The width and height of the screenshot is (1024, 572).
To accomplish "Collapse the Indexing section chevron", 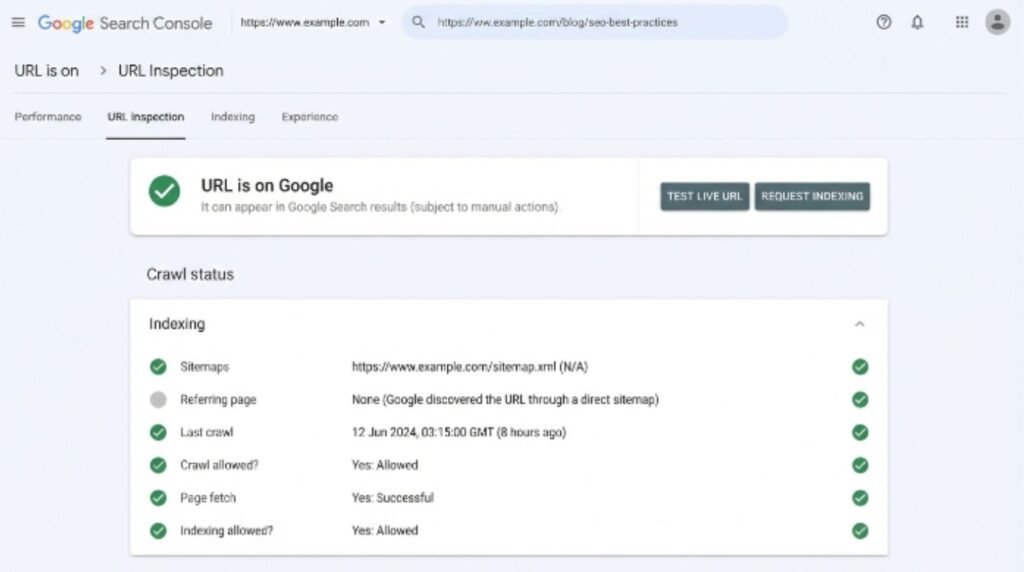I will (x=859, y=324).
